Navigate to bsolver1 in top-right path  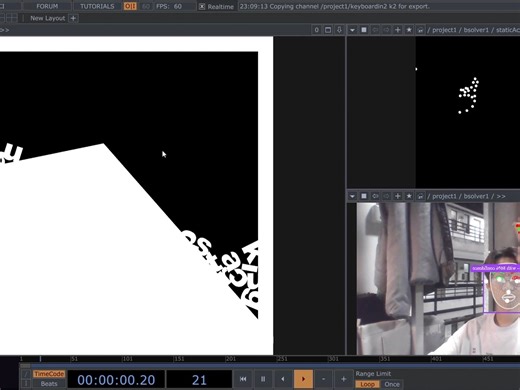(x=476, y=30)
